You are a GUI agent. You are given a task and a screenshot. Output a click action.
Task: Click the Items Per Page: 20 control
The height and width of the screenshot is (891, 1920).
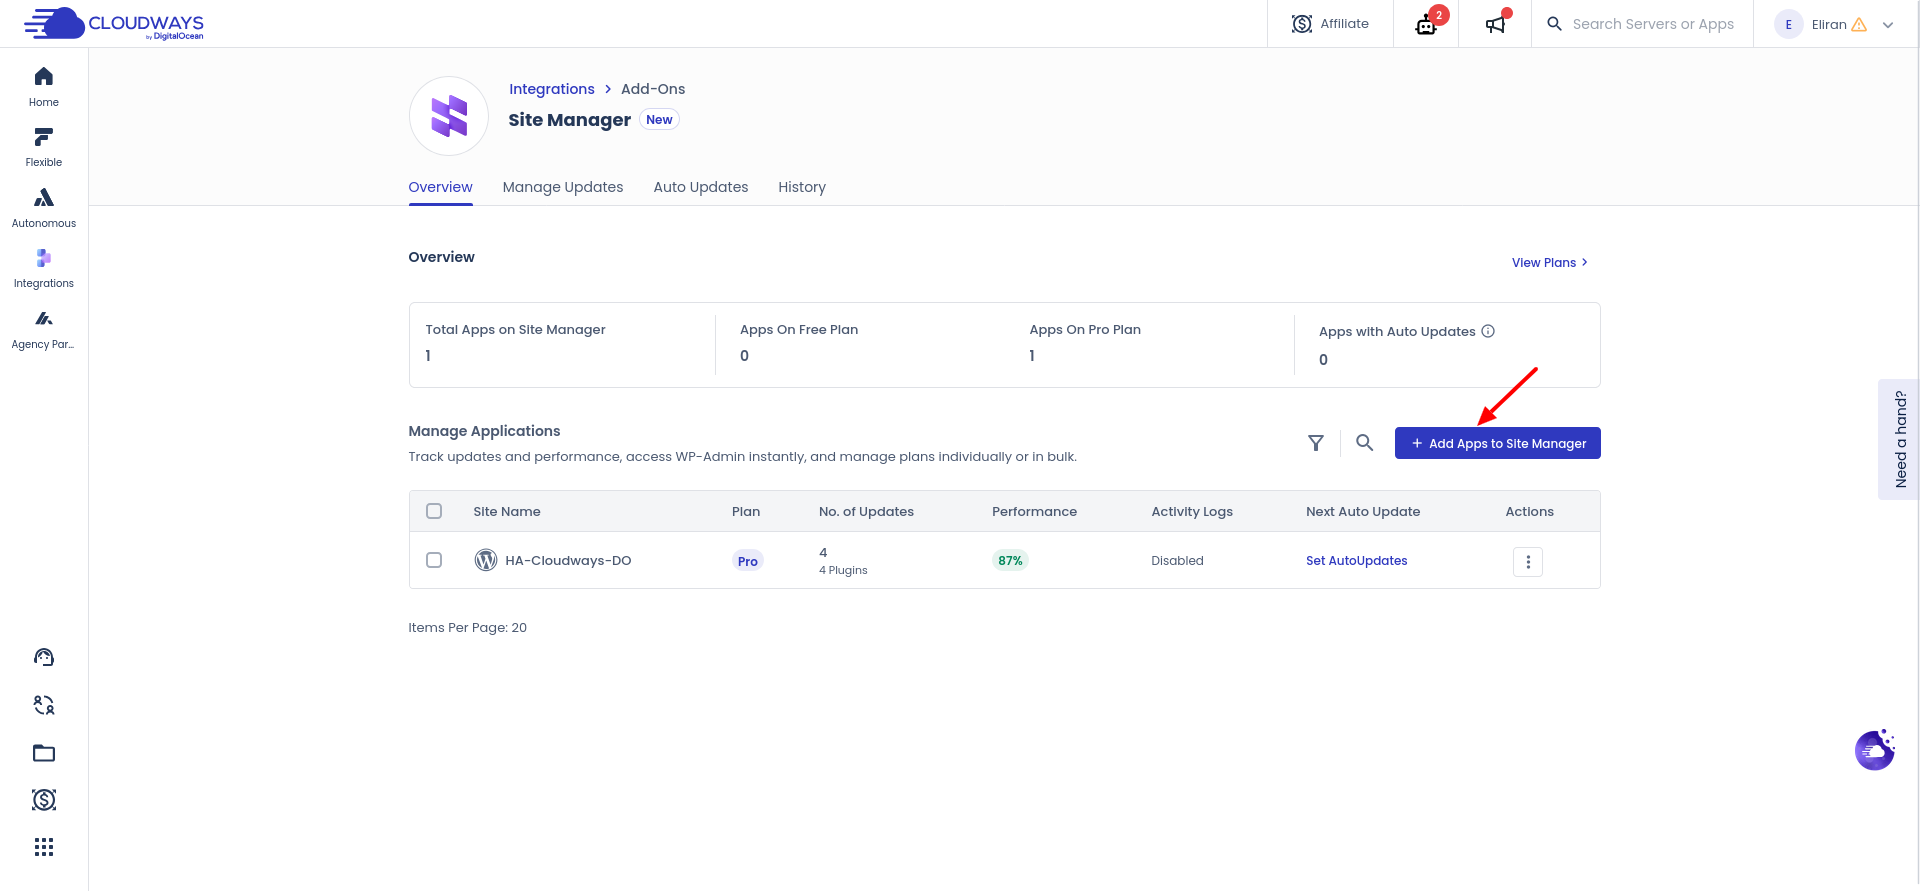click(x=467, y=628)
